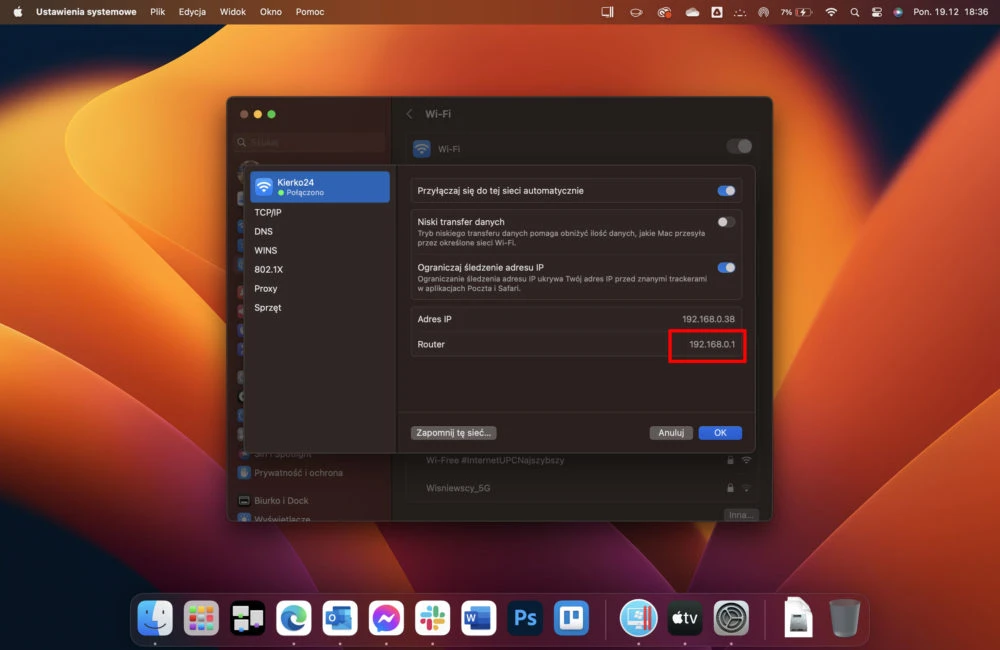The image size is (1000, 650).
Task: Open Messenger from the Dock
Action: (x=386, y=617)
